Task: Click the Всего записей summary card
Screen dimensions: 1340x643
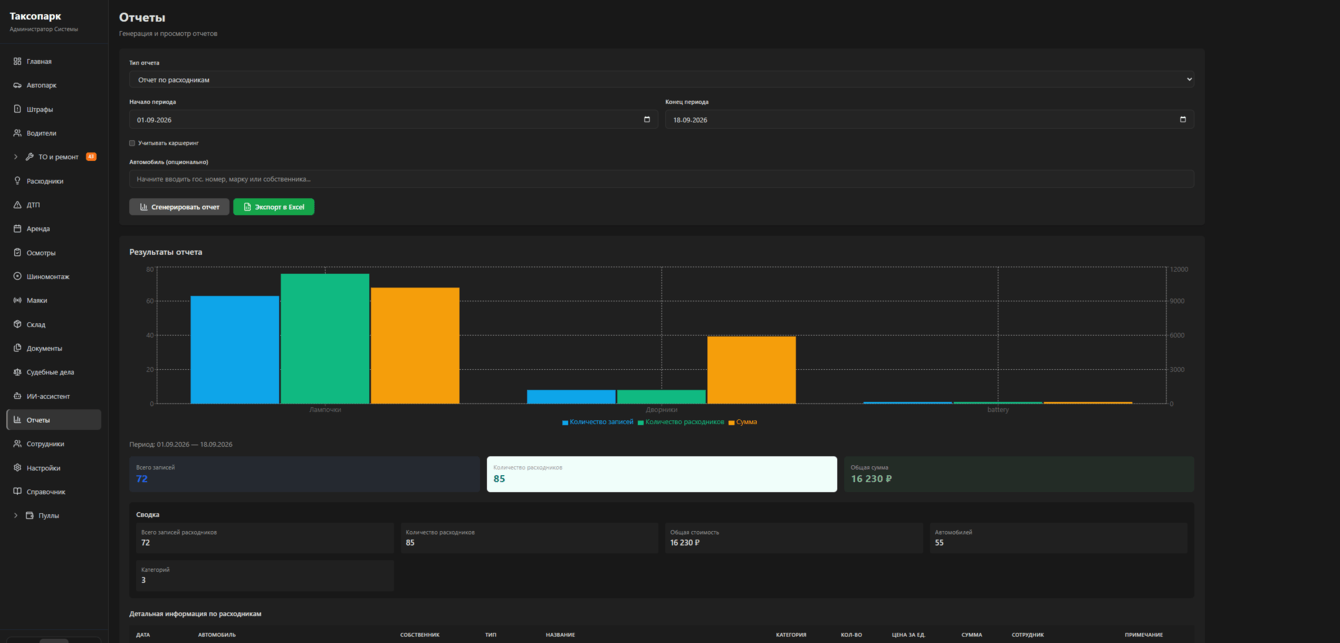Action: pos(304,474)
